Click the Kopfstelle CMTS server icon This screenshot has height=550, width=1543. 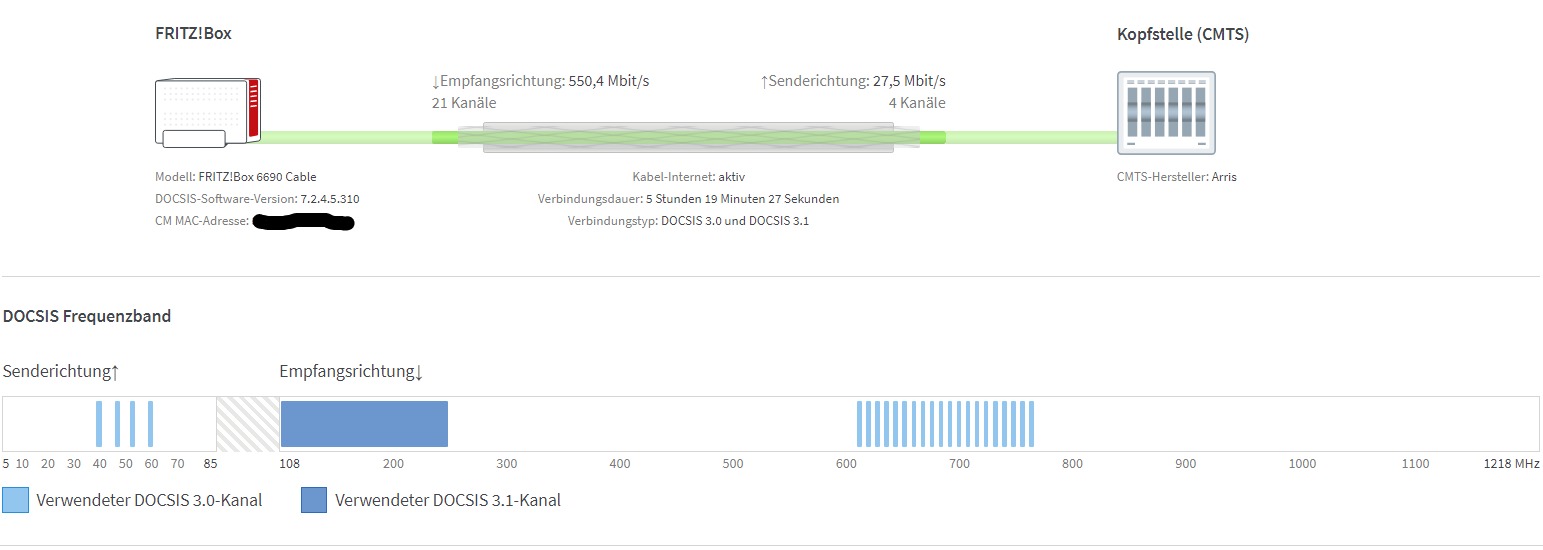[1166, 113]
